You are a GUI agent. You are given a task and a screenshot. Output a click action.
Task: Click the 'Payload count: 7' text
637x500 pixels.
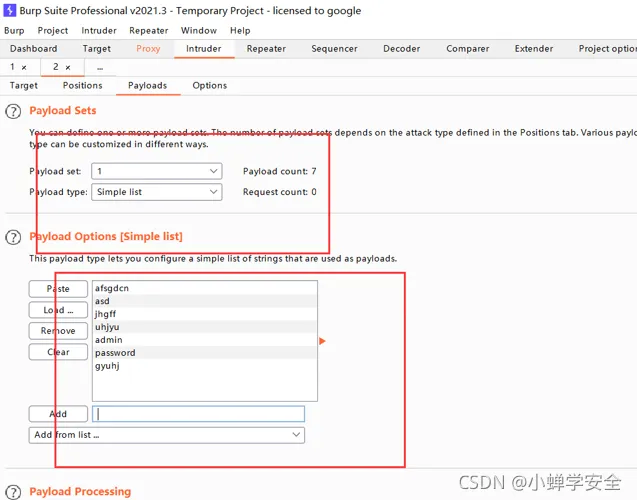280,171
